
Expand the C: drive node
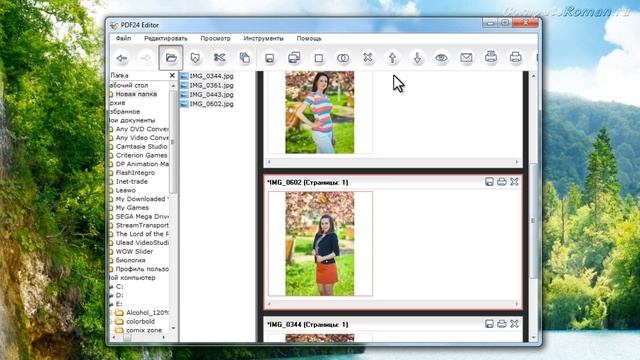[x=111, y=287]
